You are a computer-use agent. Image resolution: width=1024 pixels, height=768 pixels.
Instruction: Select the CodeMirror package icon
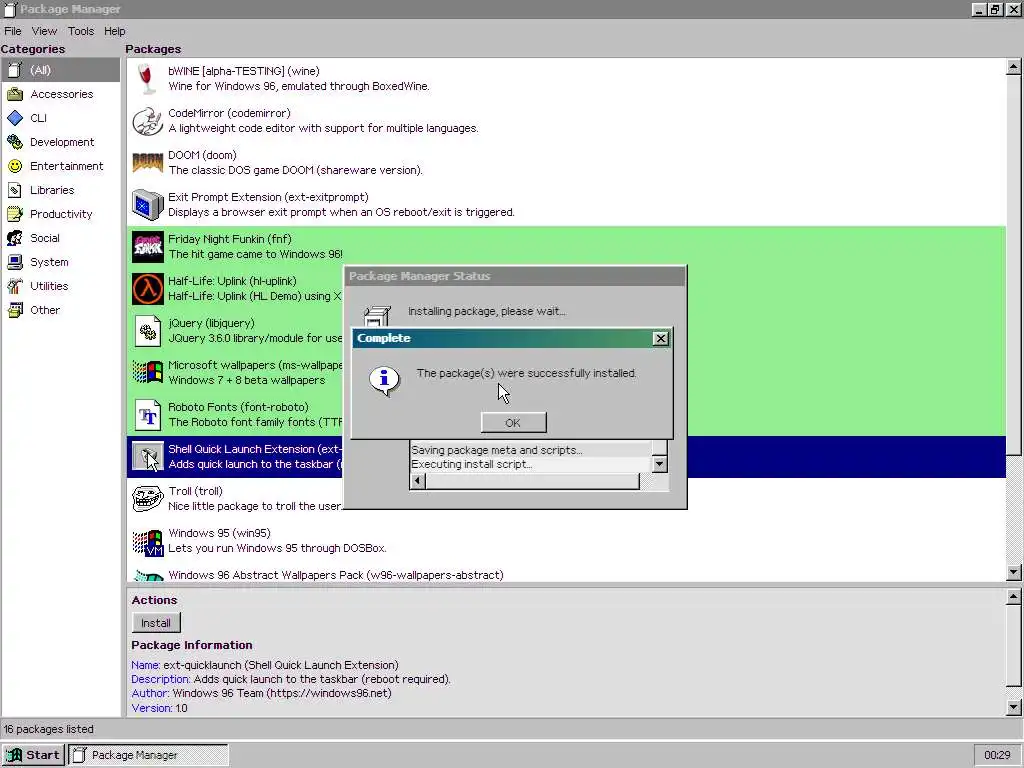point(148,121)
